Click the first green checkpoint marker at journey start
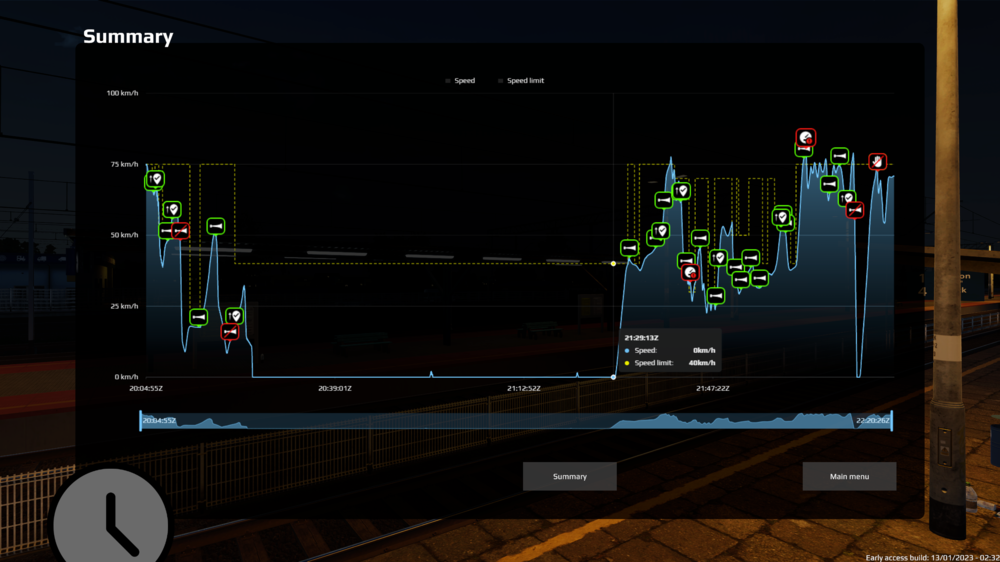 (x=154, y=179)
